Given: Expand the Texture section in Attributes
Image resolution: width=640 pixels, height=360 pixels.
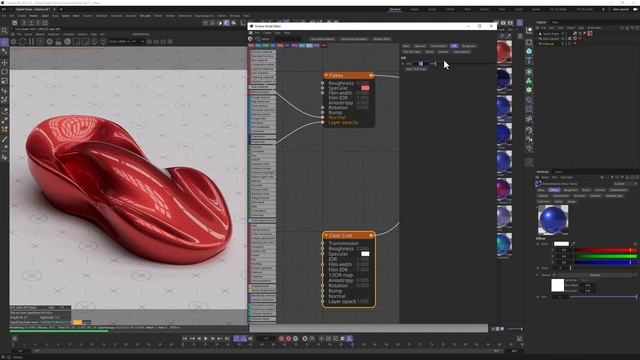Looking at the screenshot, I should 538,275.
